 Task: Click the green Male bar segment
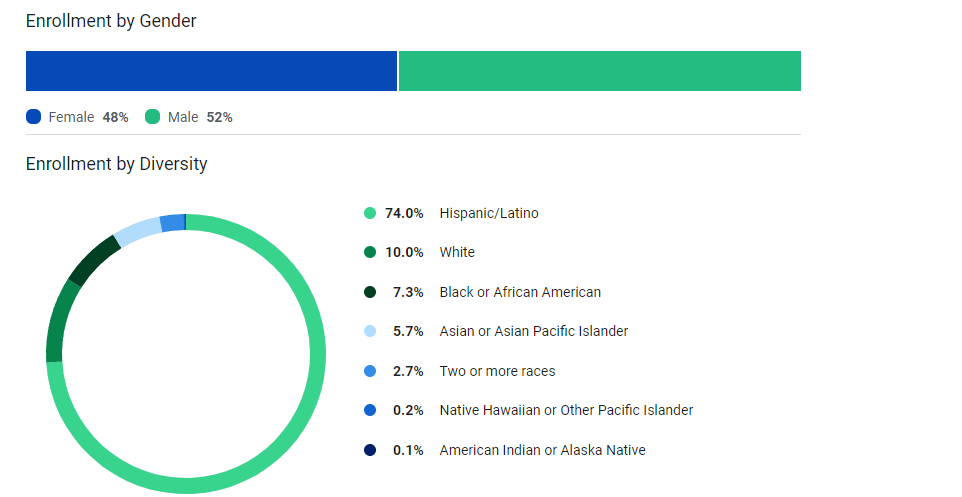600,71
